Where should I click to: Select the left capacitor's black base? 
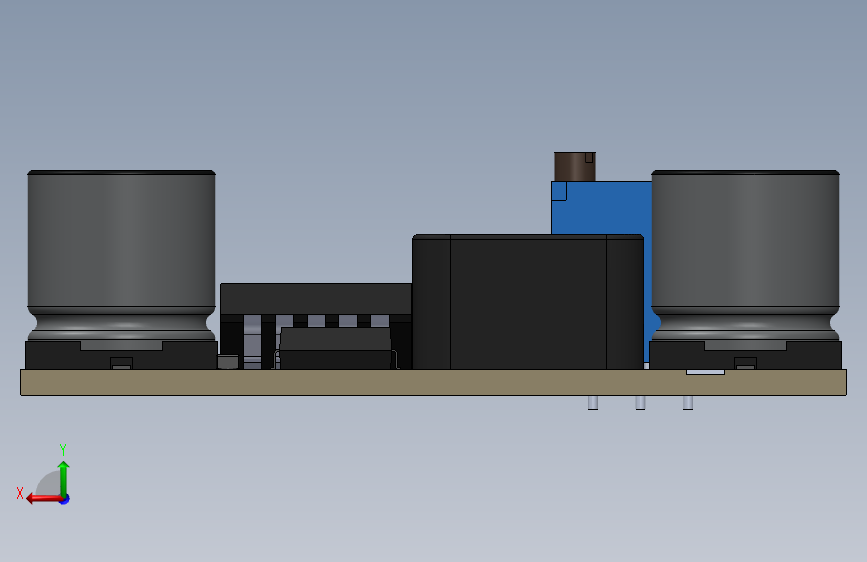tap(121, 355)
